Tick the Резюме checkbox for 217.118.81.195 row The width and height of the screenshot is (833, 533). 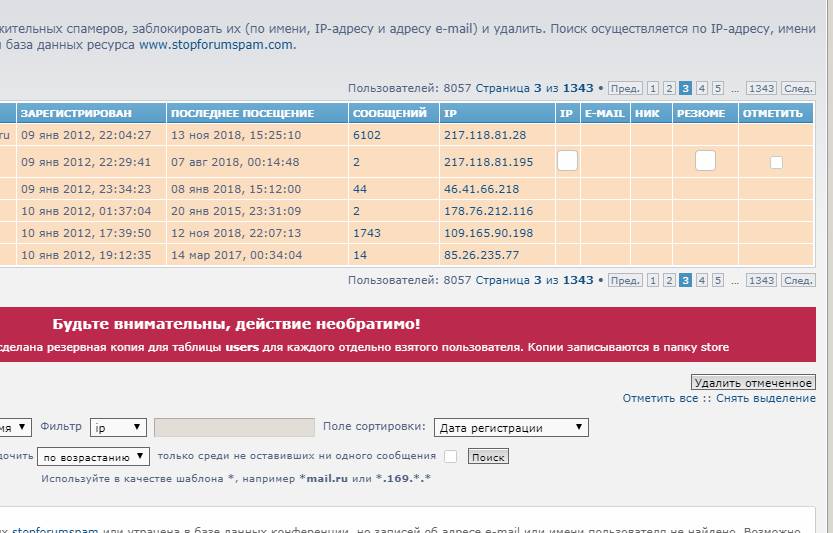pos(706,160)
